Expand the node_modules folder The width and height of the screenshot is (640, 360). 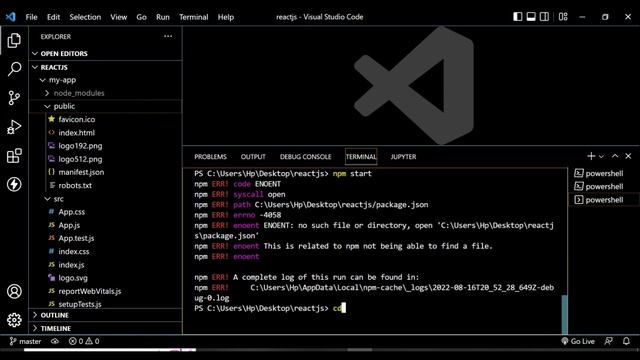point(105,93)
